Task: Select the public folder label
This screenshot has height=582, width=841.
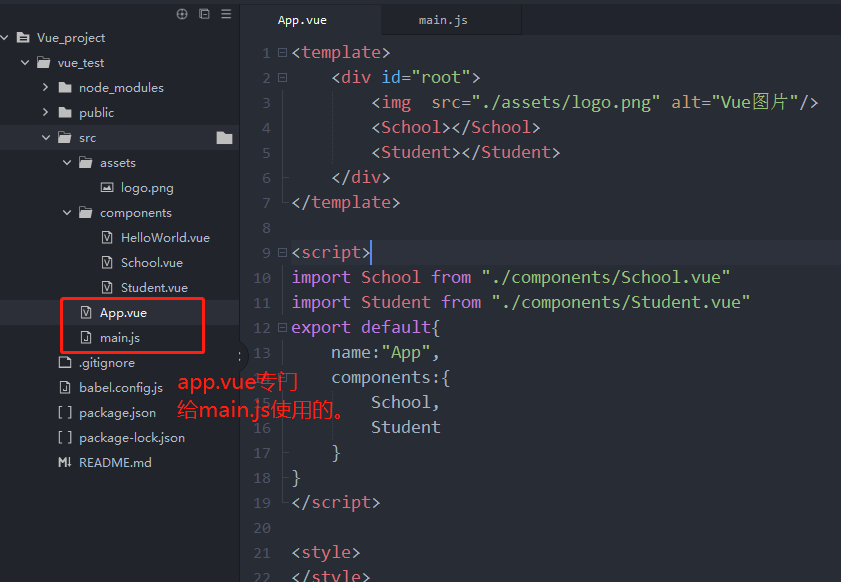Action: [x=97, y=113]
